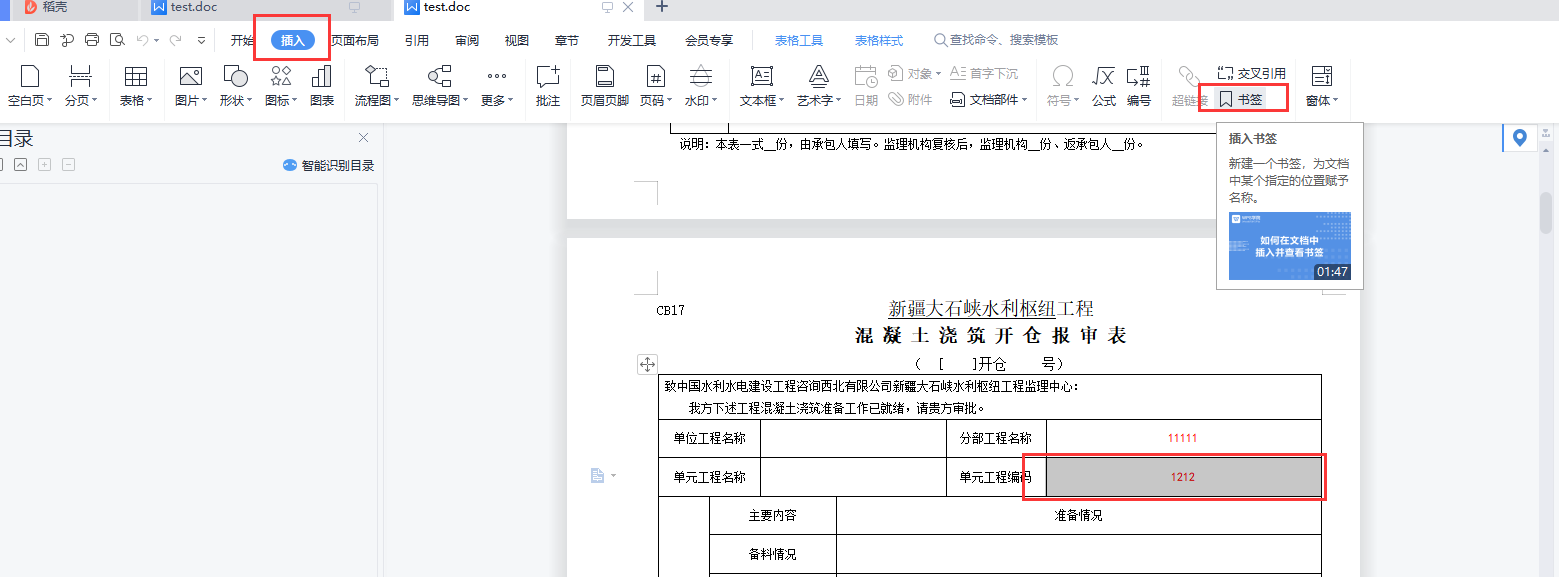Expand the 文档部件 dropdown arrow
Viewport: 1559px width, 577px height.
tap(1025, 100)
